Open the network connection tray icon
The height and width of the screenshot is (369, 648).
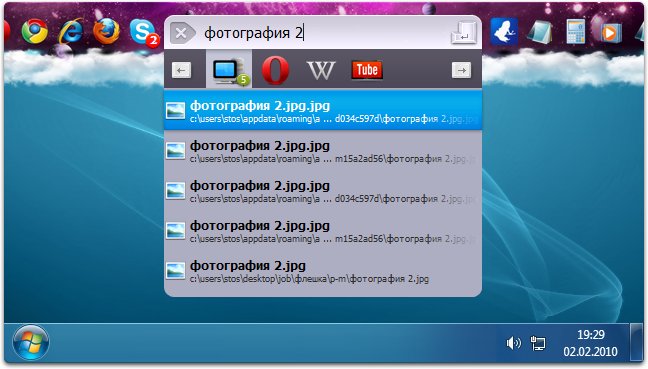coord(538,343)
